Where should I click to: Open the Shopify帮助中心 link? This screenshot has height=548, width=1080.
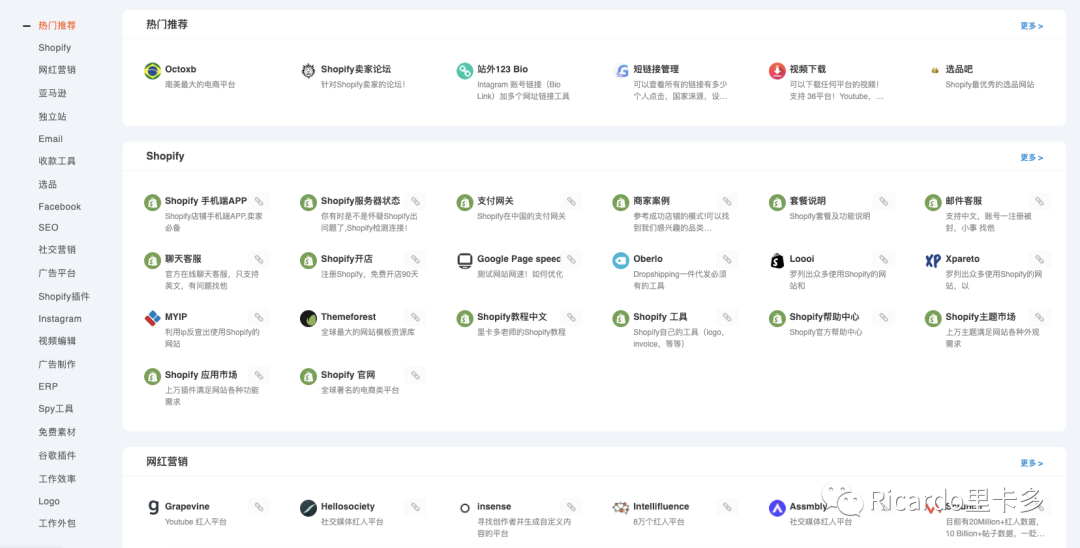tap(824, 317)
